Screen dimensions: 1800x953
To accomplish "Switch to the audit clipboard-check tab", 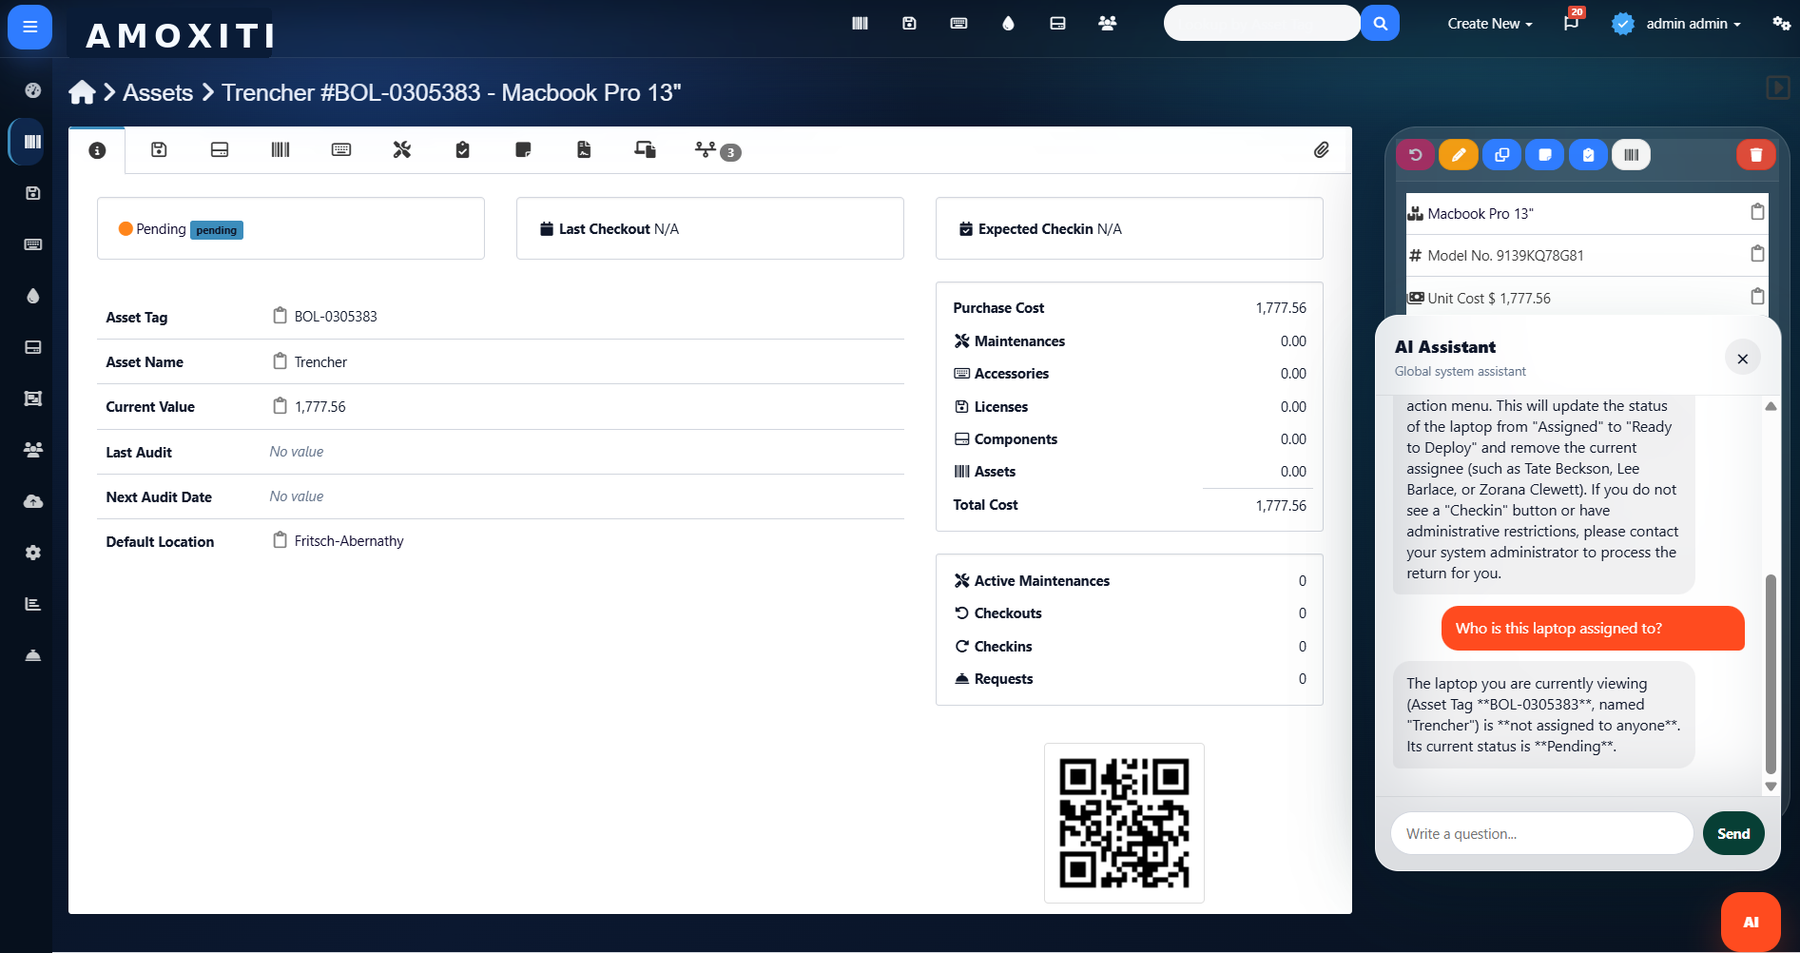I will tap(462, 150).
